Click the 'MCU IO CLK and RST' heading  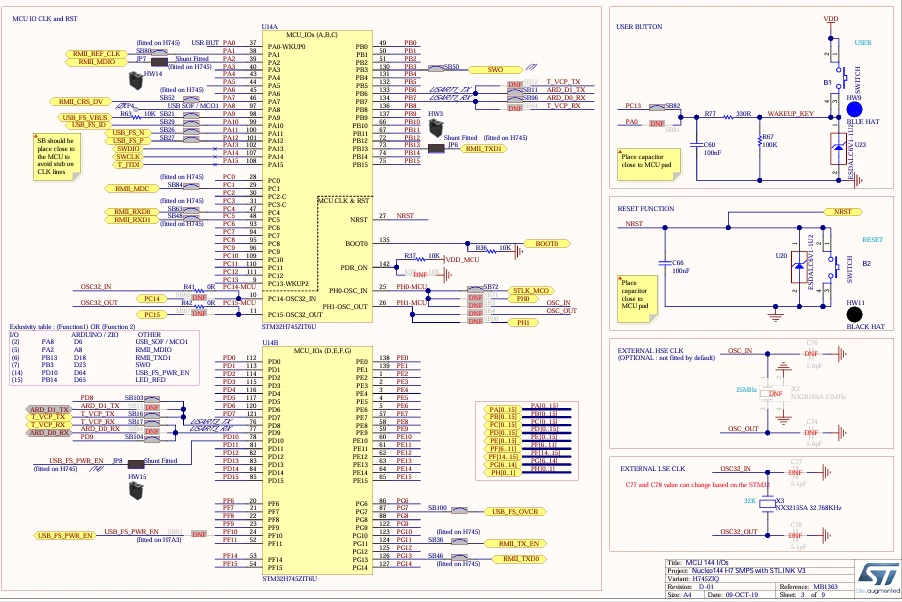45,18
